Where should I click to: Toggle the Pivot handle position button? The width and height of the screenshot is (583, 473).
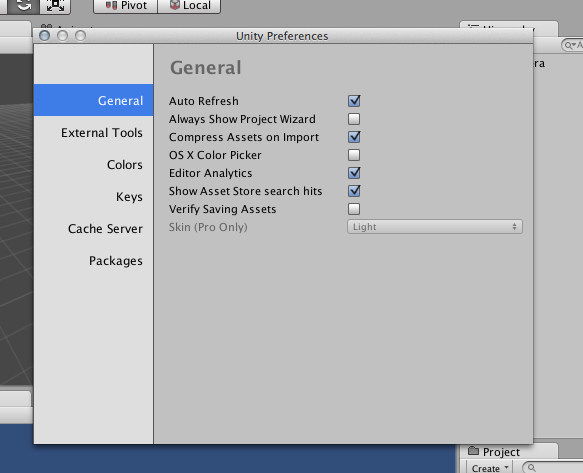126,6
